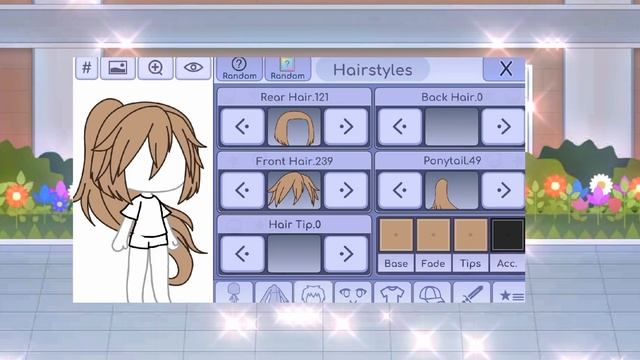Click the Fade label button
This screenshot has width=640, height=360.
coord(433,263)
